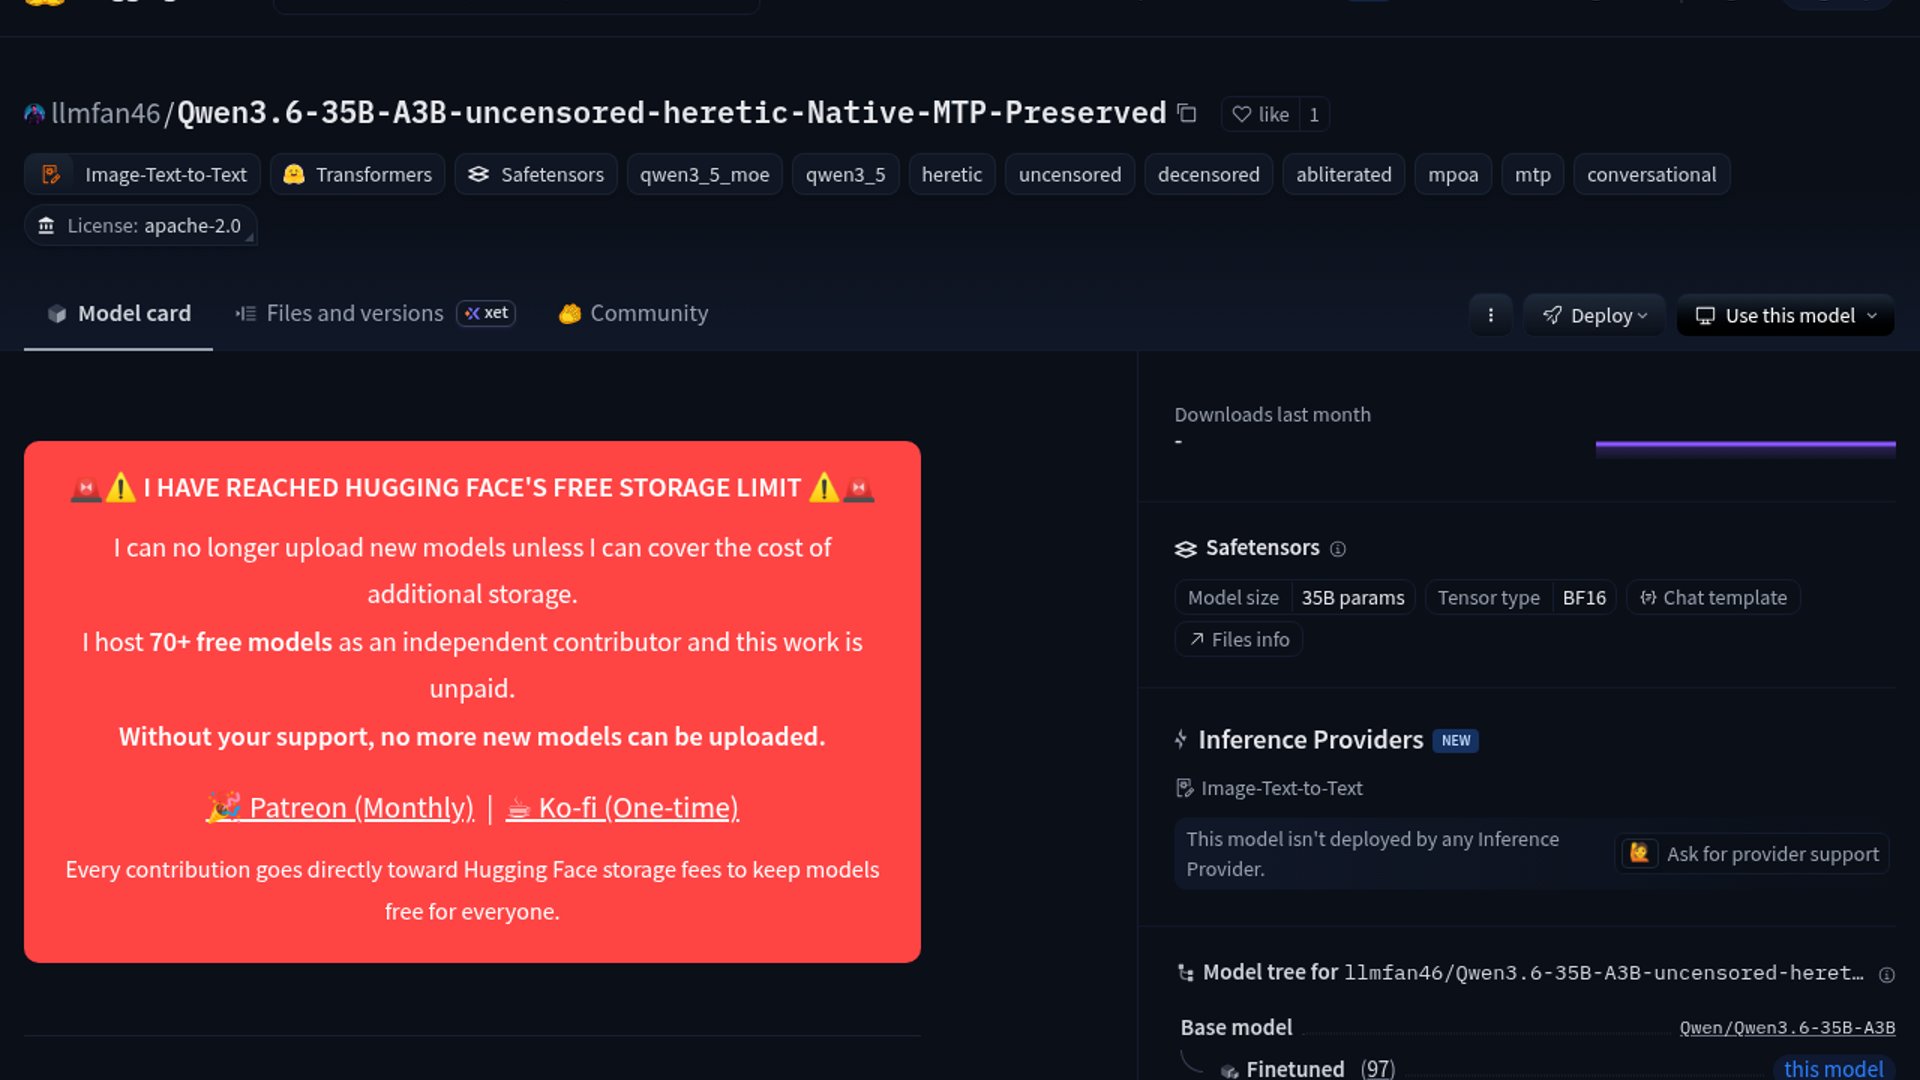
Task: Select the uncensored tag
Action: (1069, 175)
